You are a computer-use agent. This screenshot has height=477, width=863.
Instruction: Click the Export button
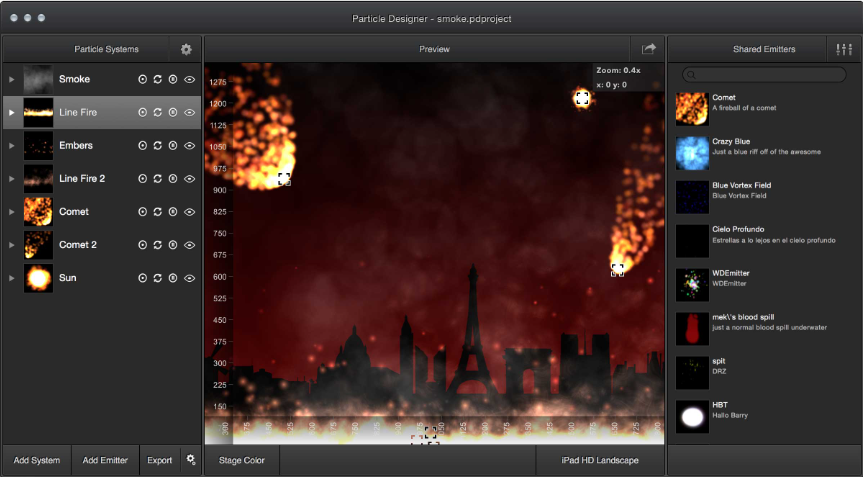click(x=160, y=460)
